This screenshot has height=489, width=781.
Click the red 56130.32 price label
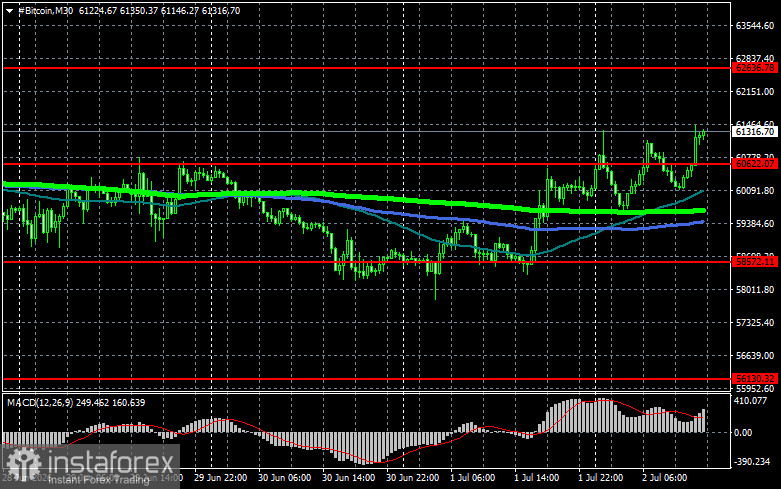click(755, 379)
